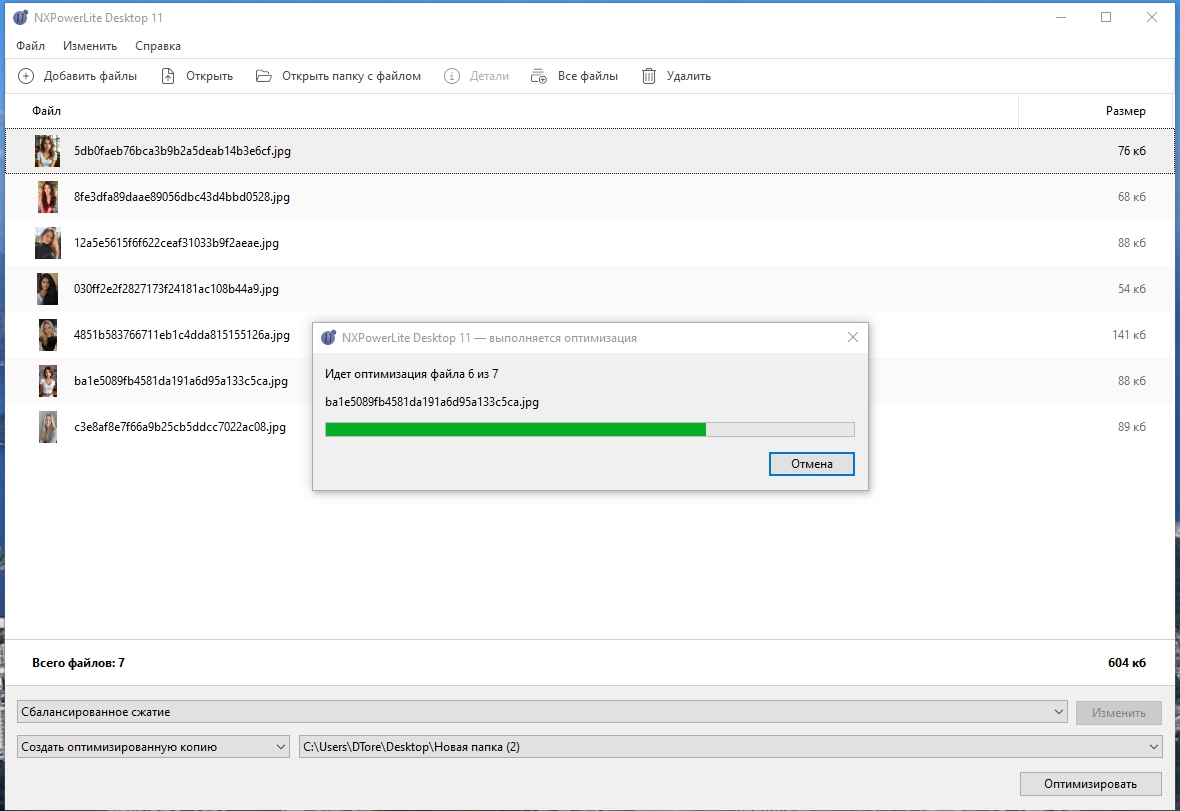Click the 89 кб size value
1180x811 pixels.
[1131, 427]
